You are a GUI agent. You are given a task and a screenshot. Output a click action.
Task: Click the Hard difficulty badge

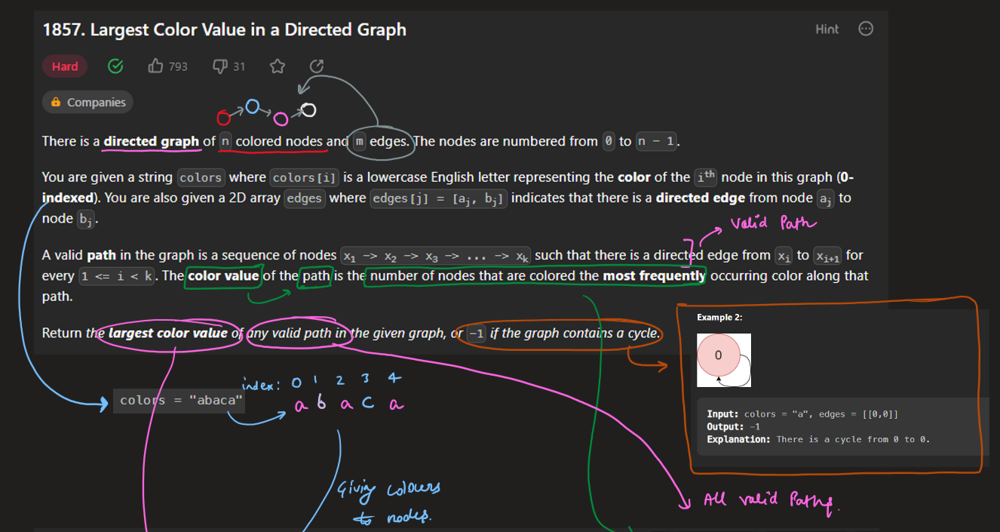coord(65,67)
